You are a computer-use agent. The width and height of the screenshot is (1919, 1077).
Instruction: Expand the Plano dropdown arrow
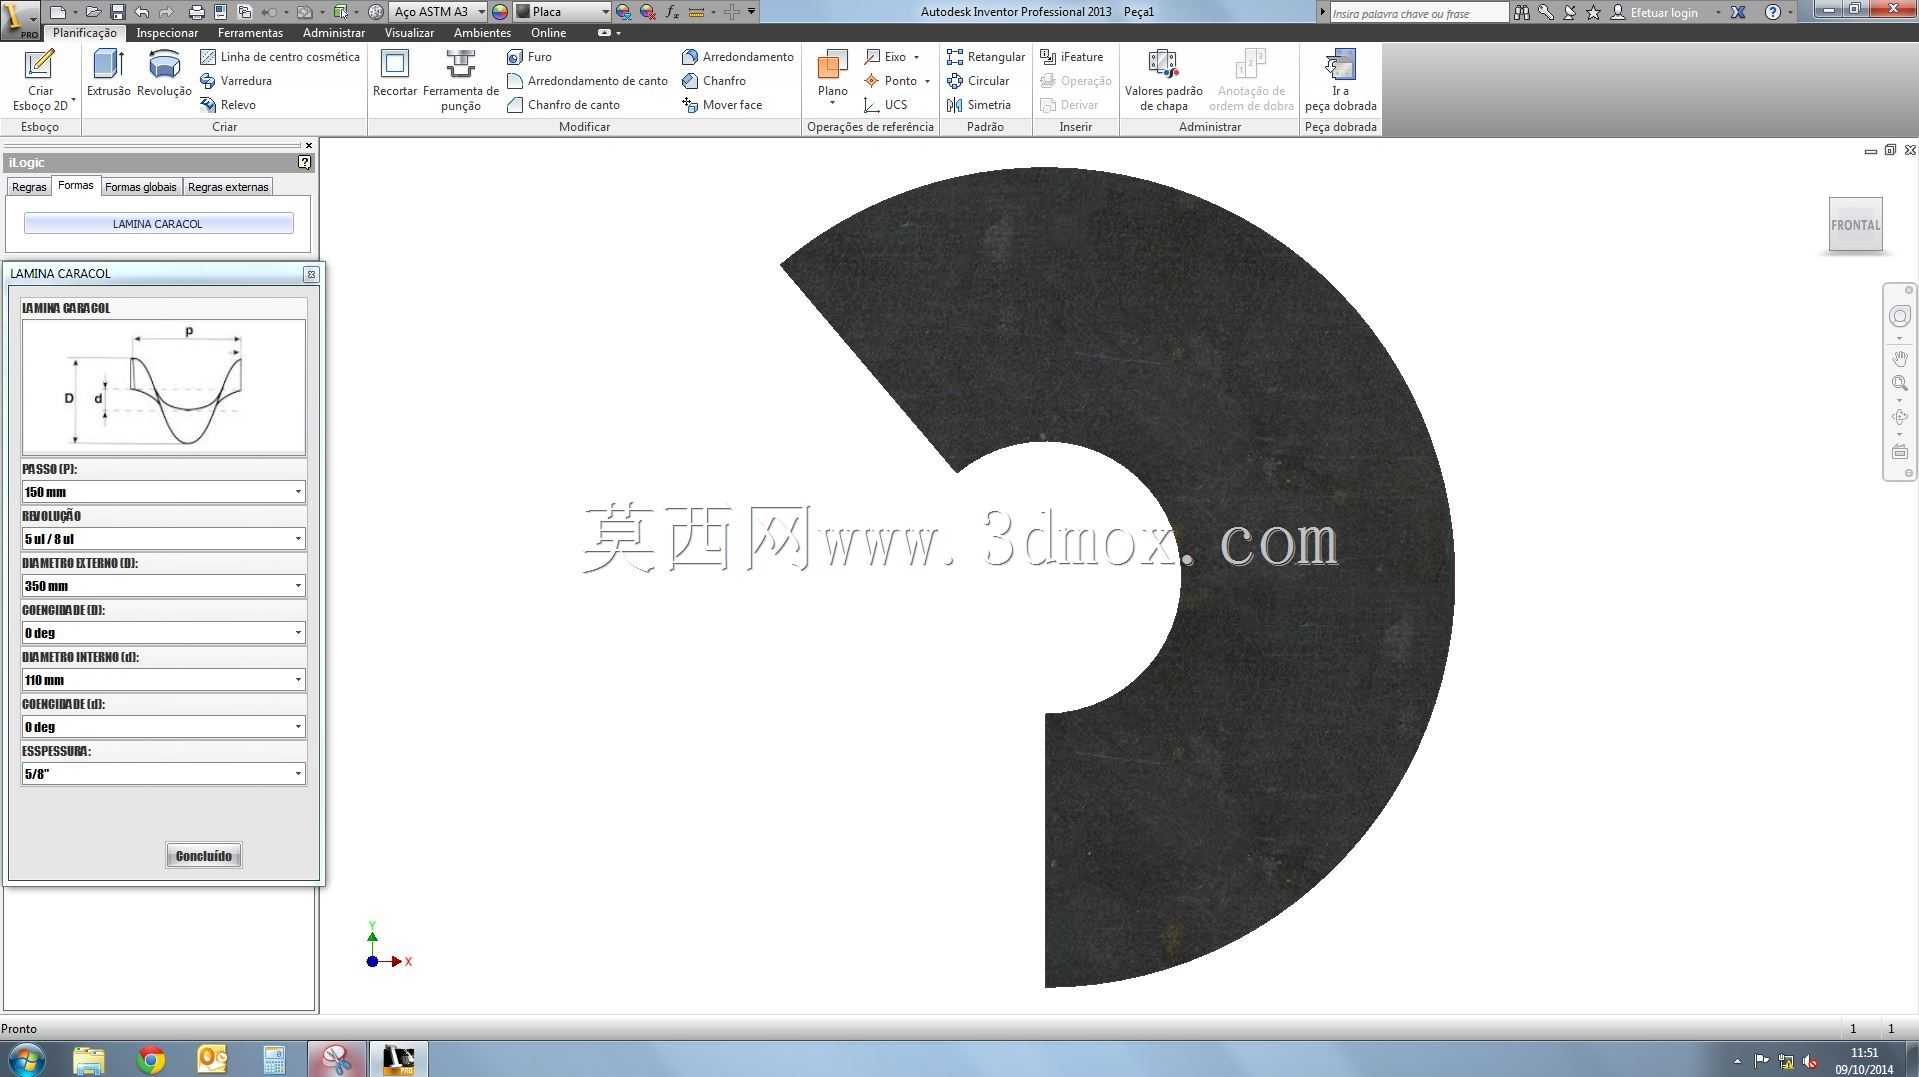coord(832,103)
